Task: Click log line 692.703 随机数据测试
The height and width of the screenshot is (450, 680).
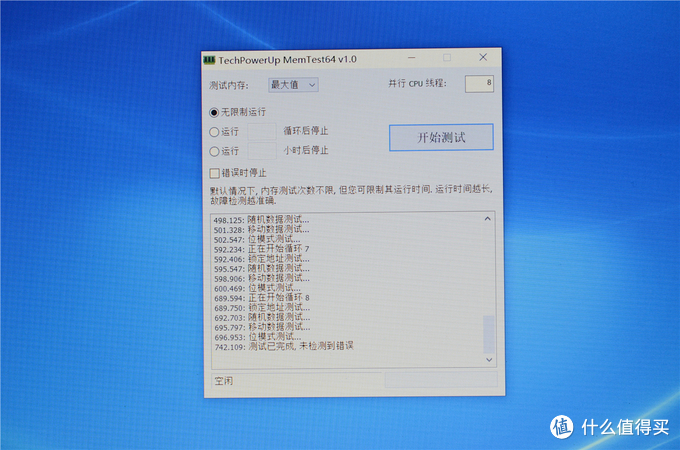Action: point(262,317)
